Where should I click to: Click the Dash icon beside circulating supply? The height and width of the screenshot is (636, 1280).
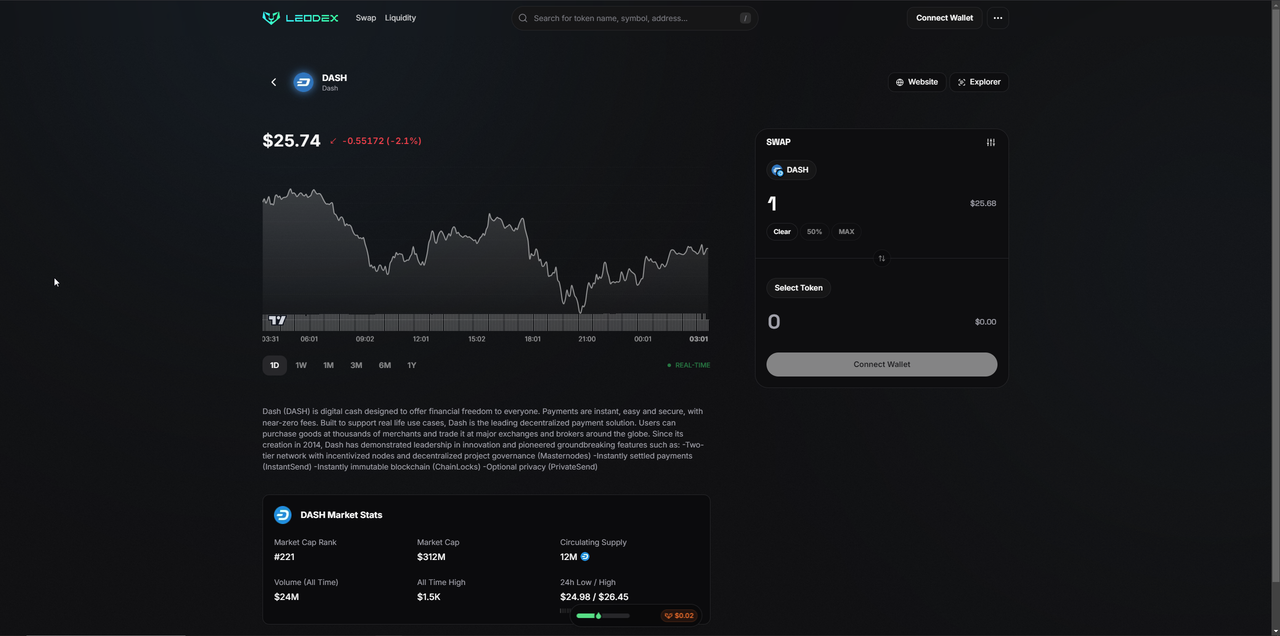[585, 557]
